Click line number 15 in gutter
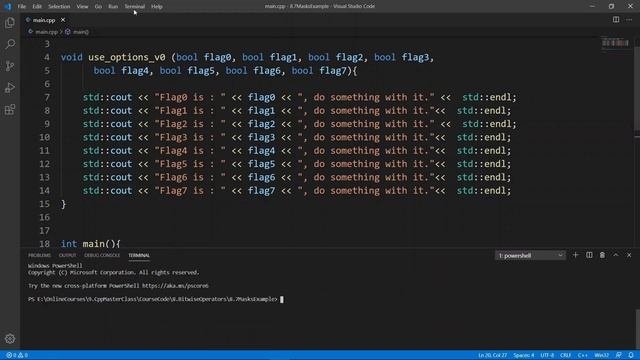 [x=44, y=204]
